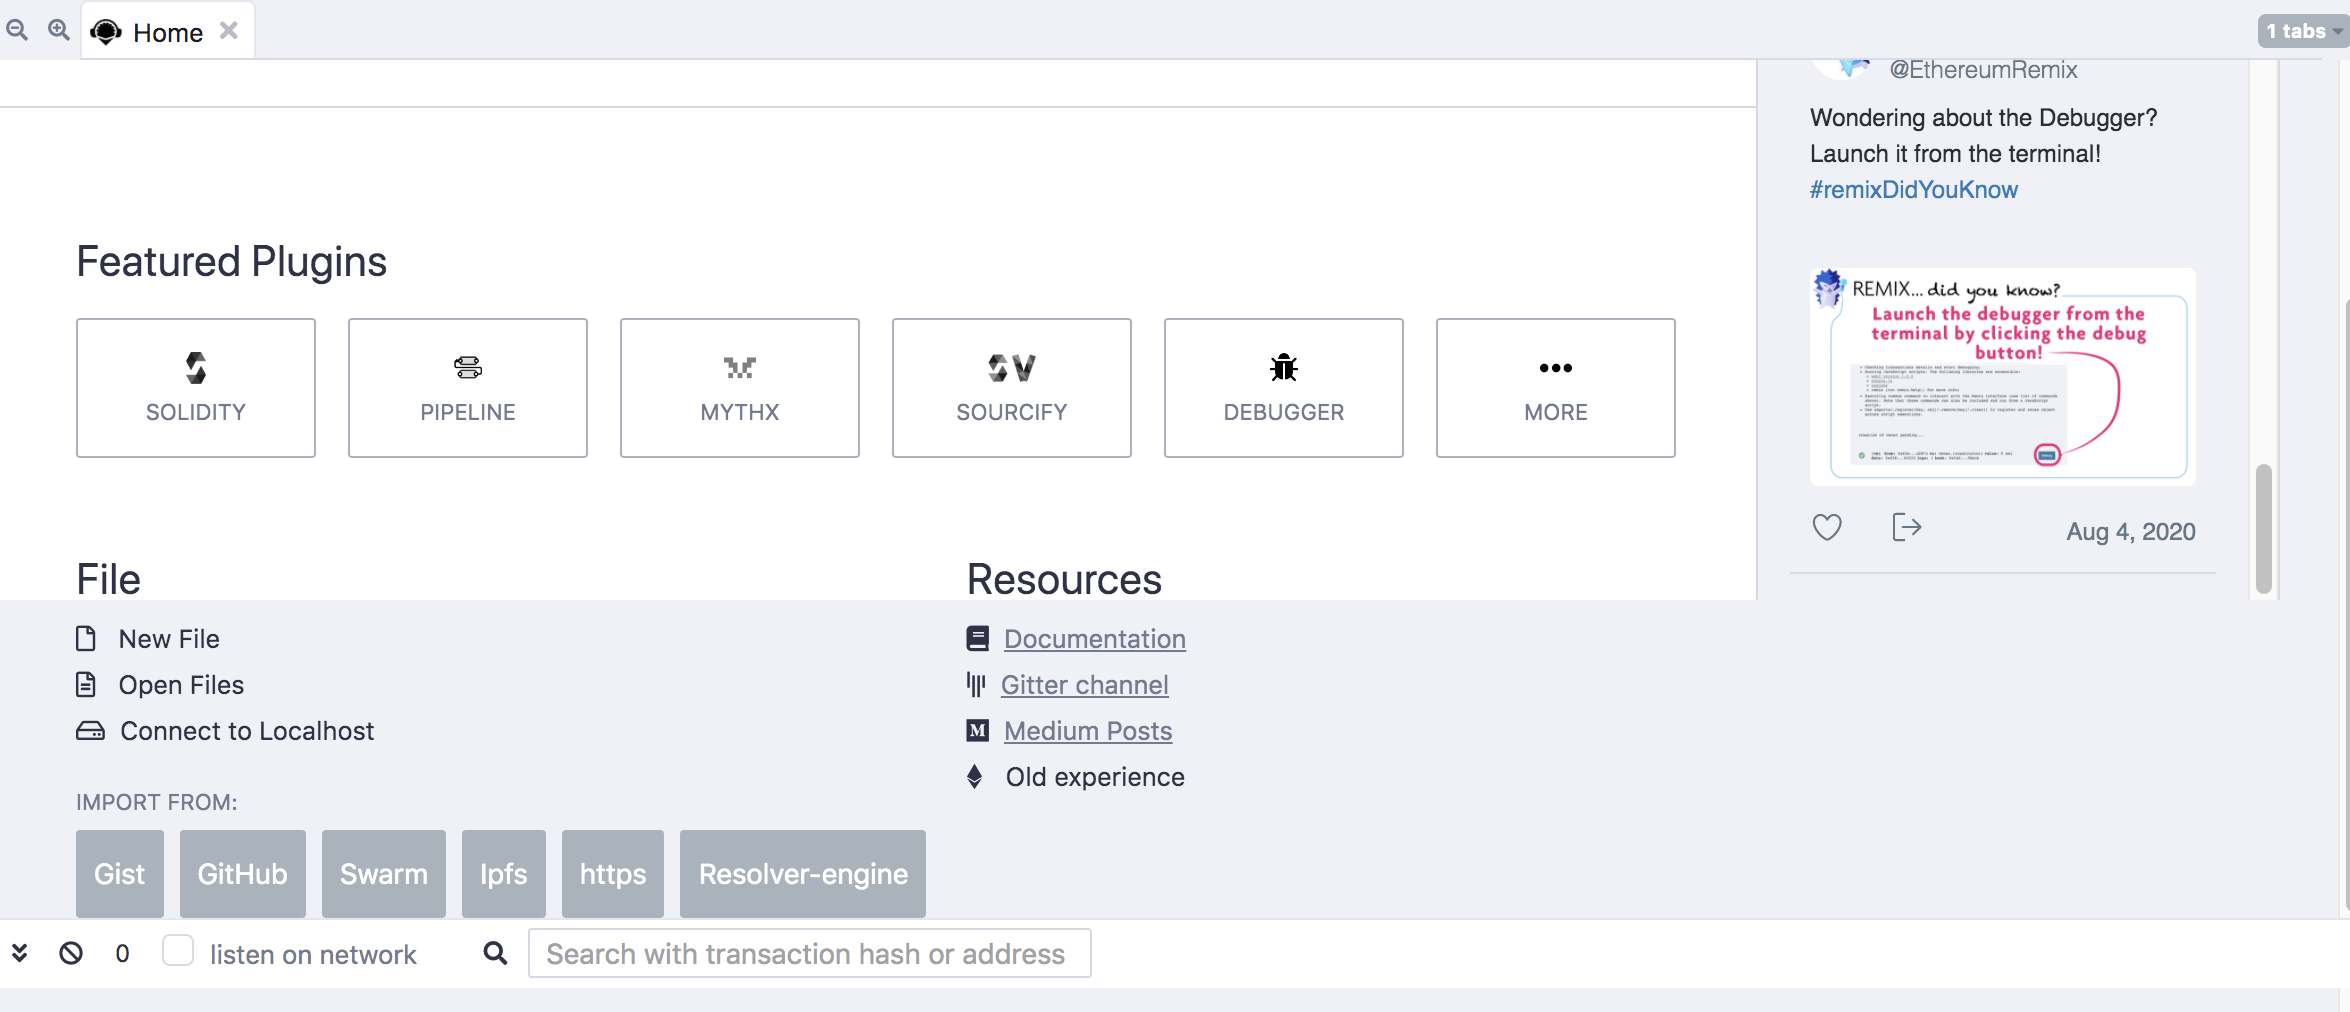Click Old experience
This screenshot has height=1012, width=2350.
tap(1095, 777)
